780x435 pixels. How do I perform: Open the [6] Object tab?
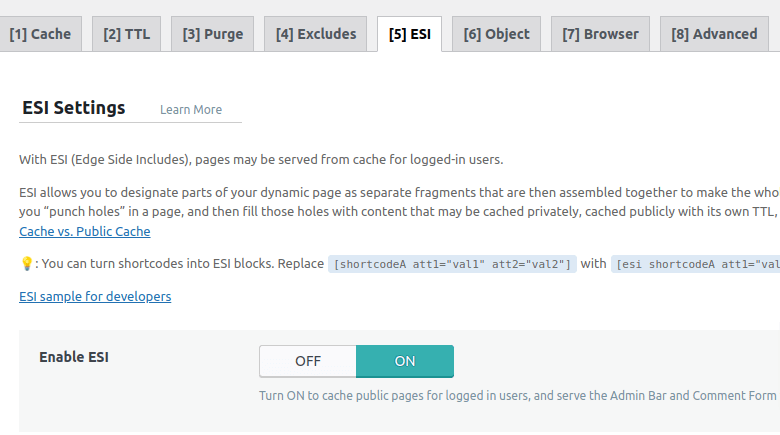pyautogui.click(x=496, y=34)
